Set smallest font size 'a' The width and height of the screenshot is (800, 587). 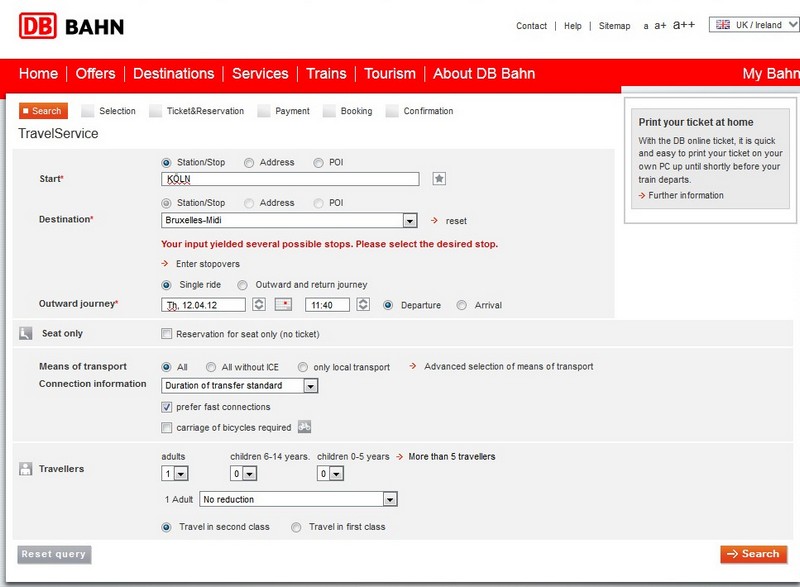[x=646, y=26]
